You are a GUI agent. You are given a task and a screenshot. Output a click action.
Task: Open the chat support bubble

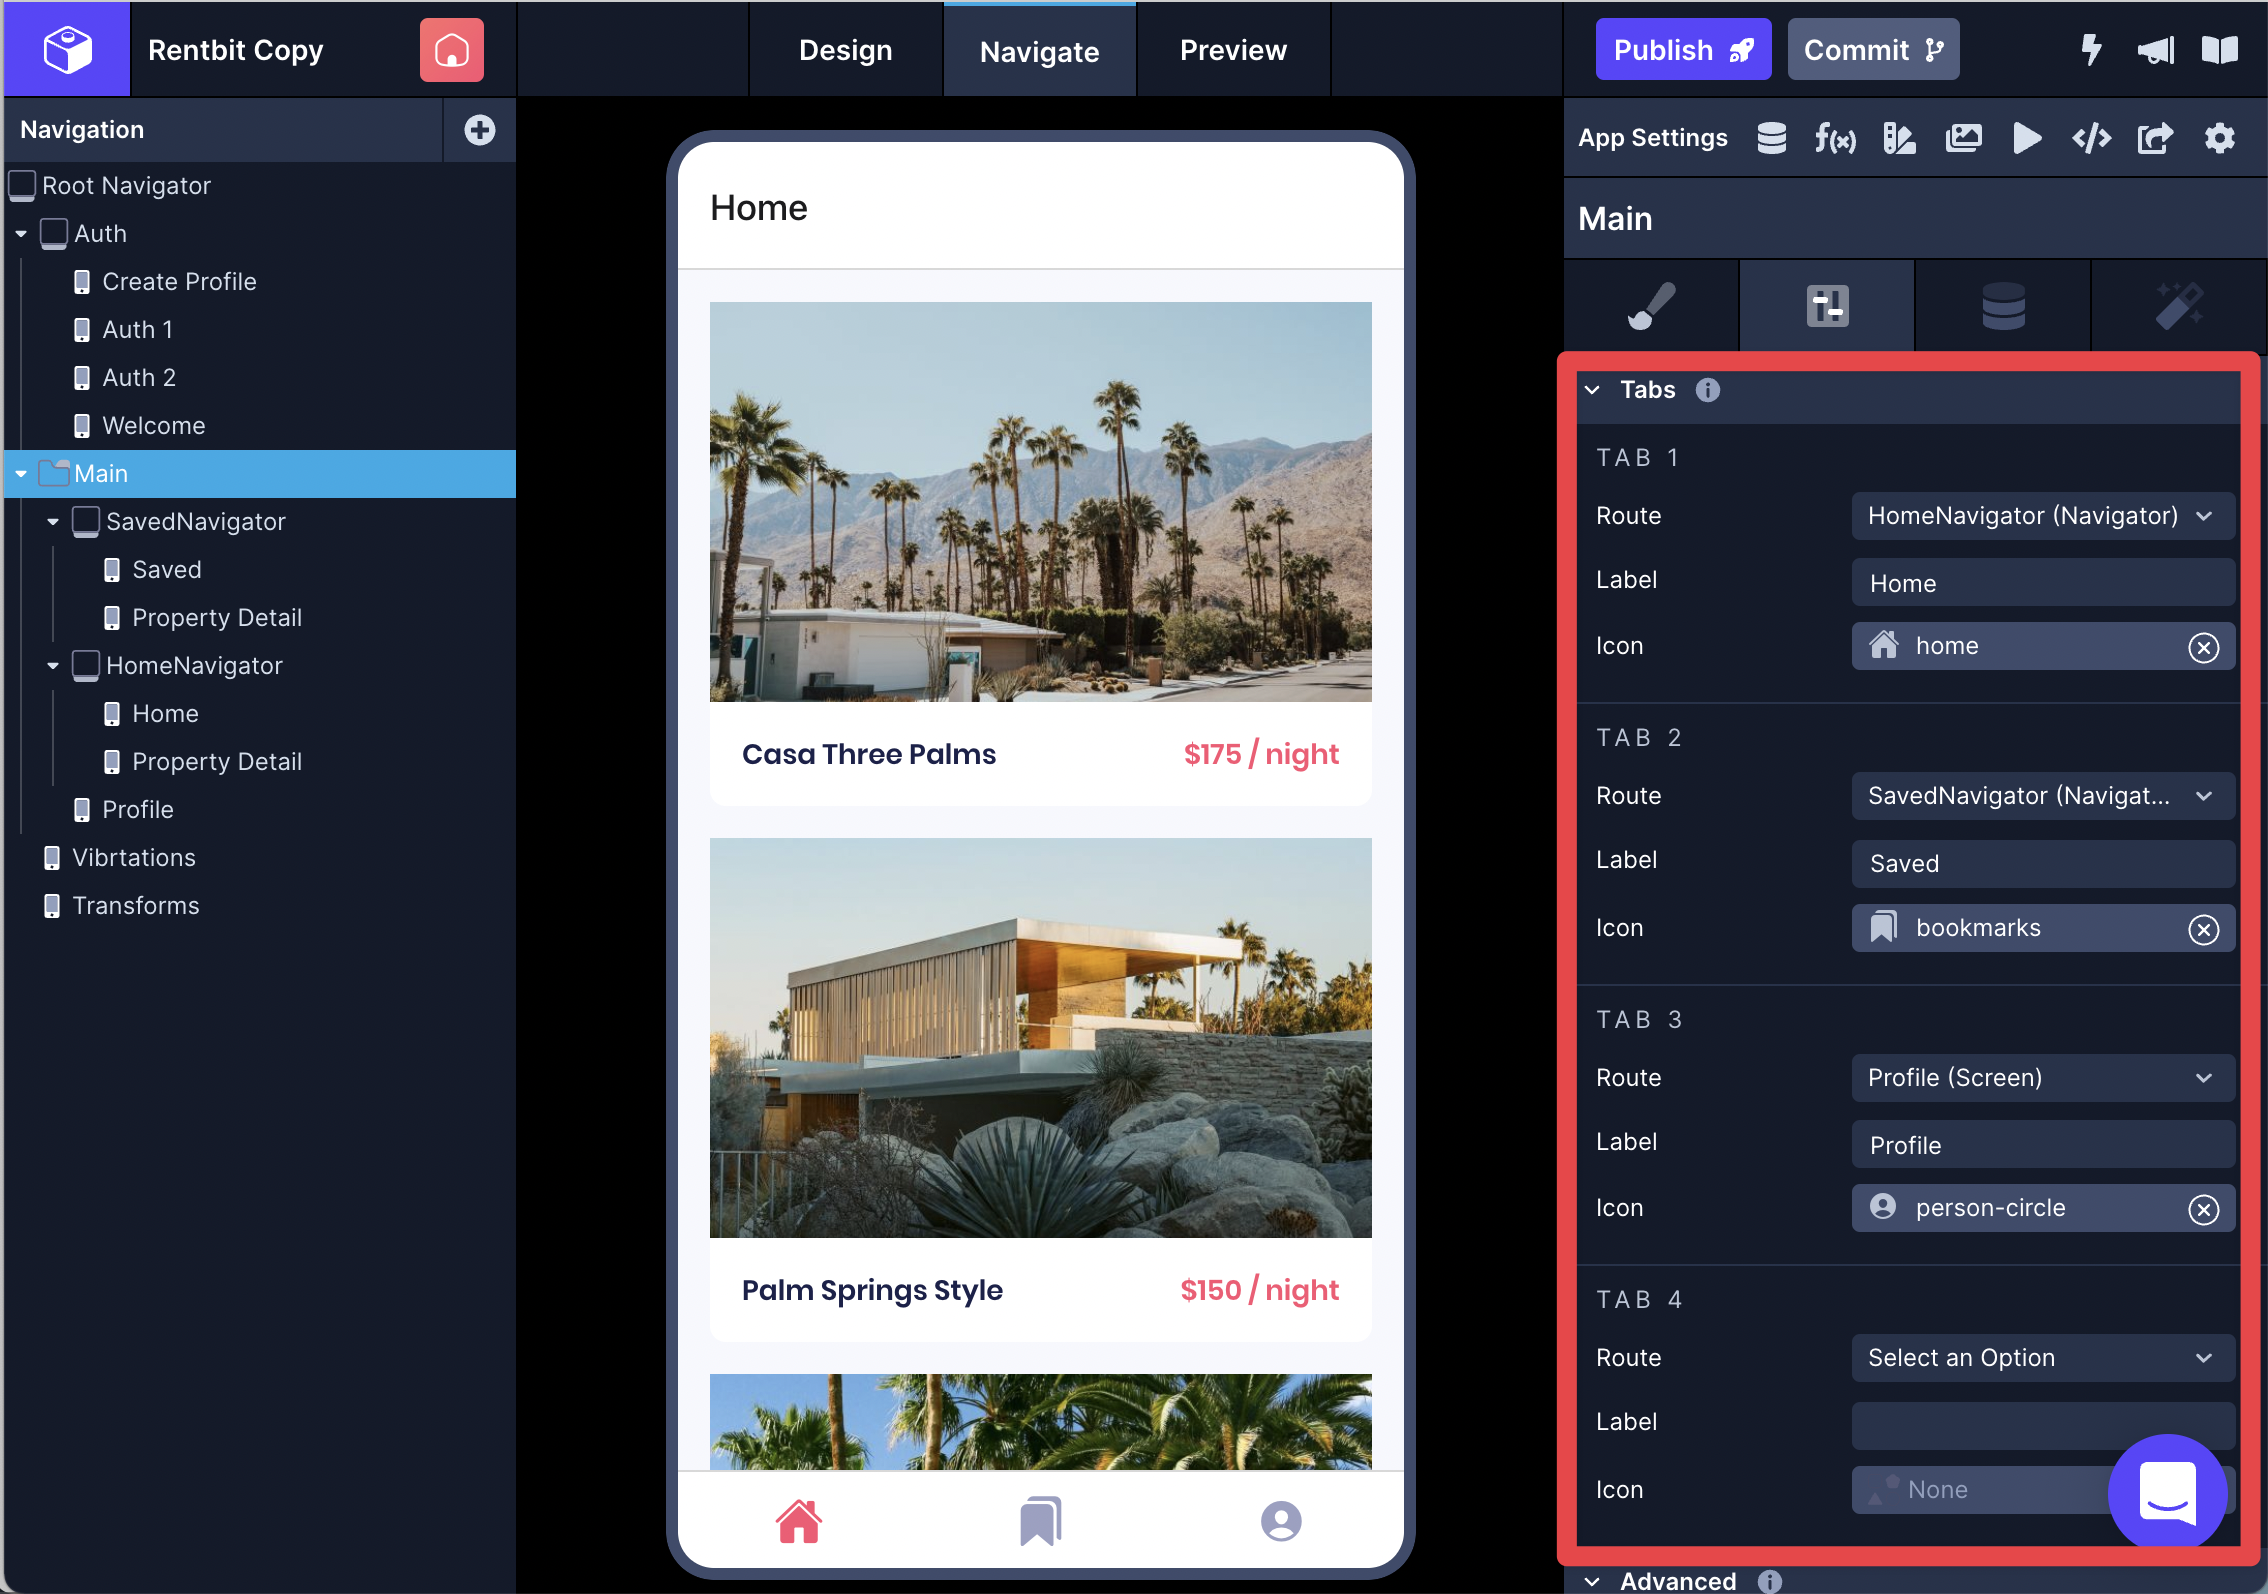[x=2167, y=1493]
